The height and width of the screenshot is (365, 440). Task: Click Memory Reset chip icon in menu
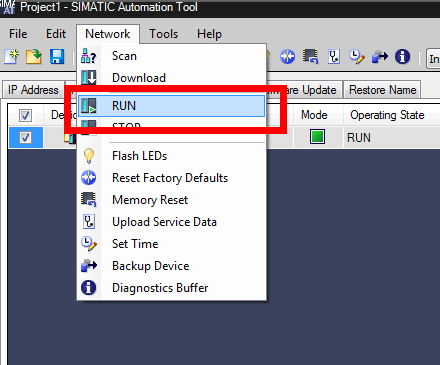pos(89,199)
